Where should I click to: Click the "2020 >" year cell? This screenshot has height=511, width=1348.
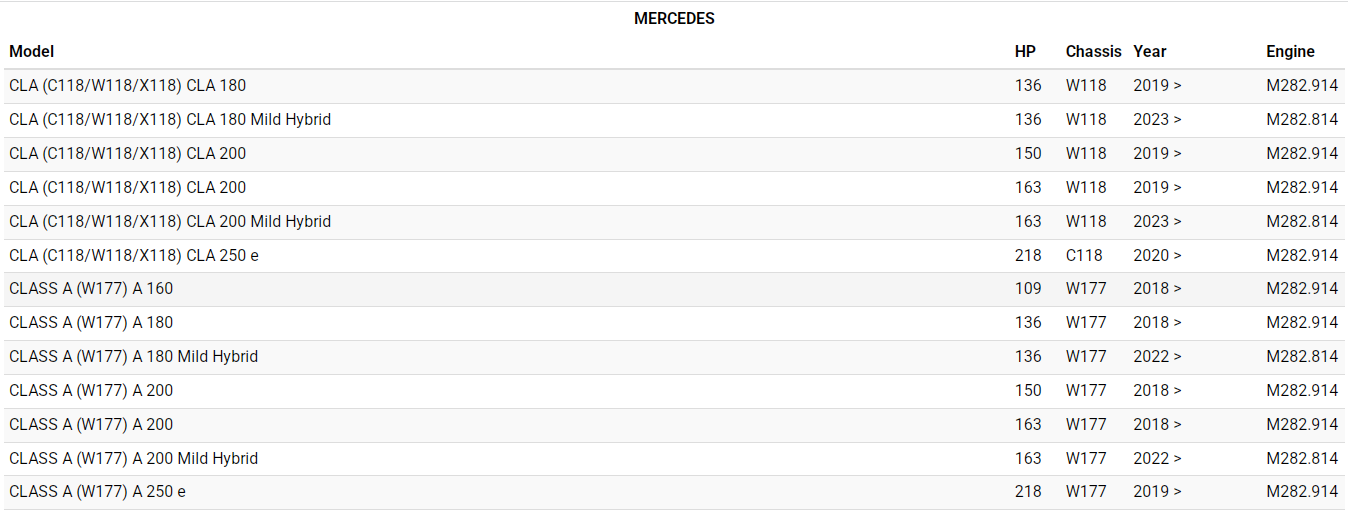(1157, 255)
